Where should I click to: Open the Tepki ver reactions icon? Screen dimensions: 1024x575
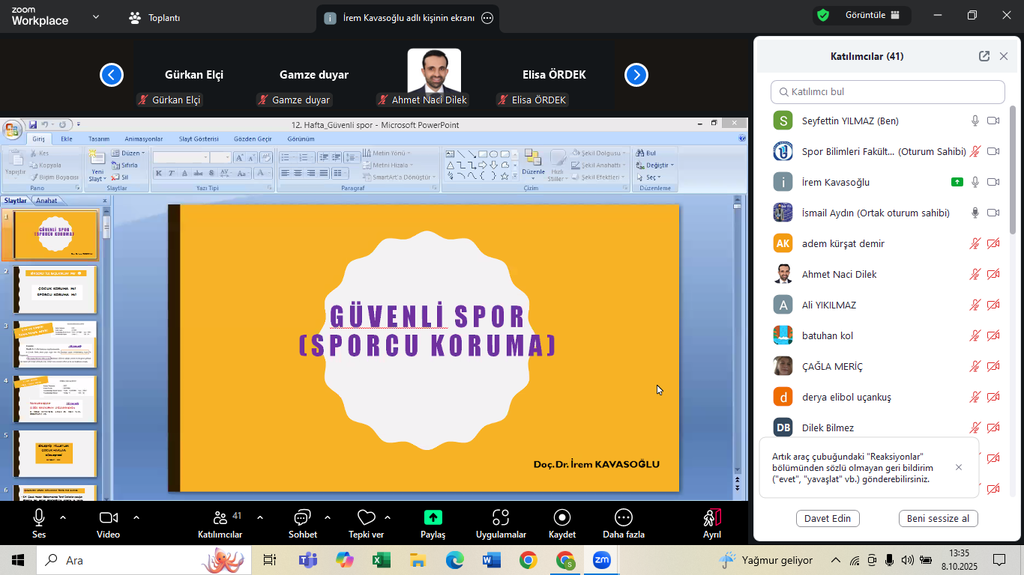(366, 518)
